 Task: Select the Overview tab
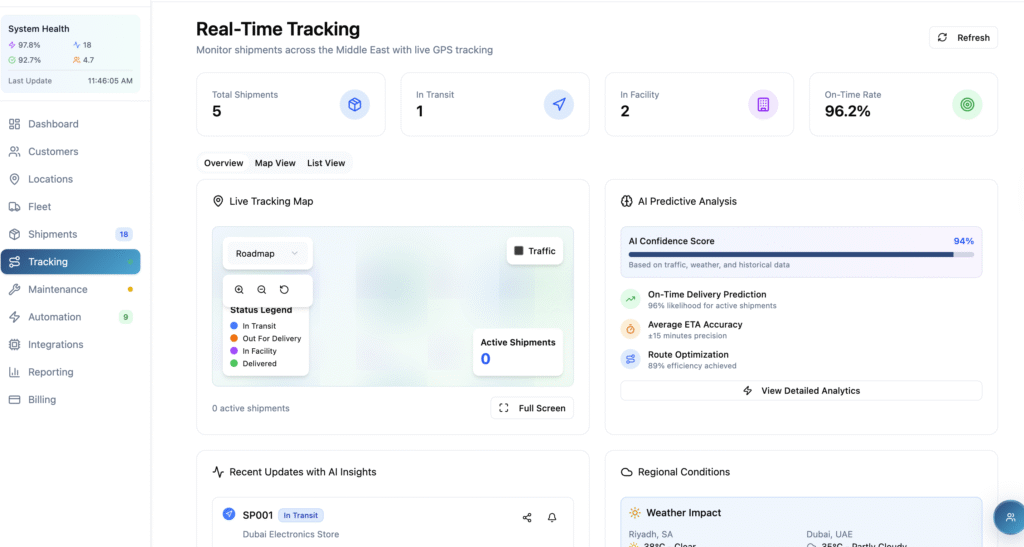pos(223,163)
